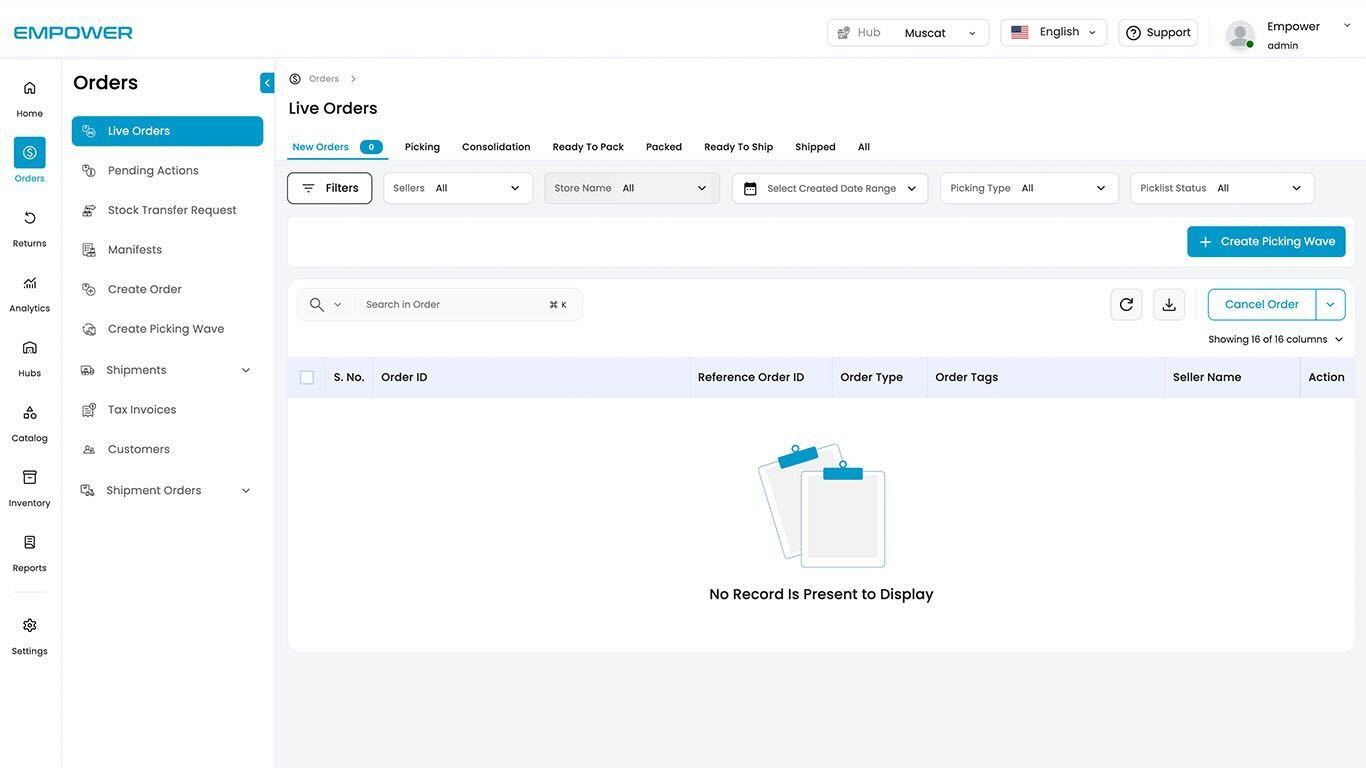Select the Consolidation tab

[496, 147]
